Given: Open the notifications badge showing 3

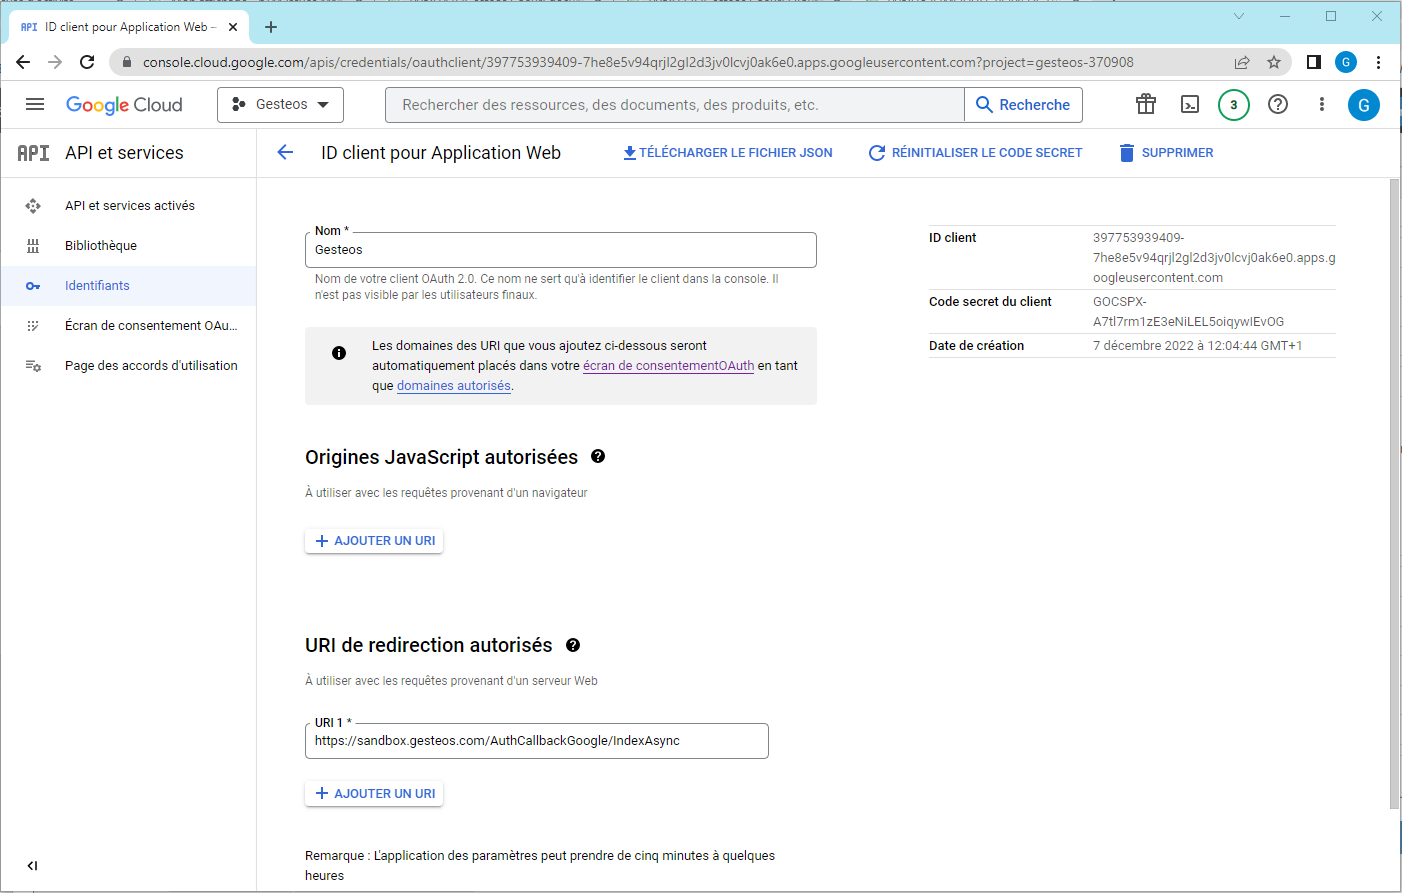Looking at the screenshot, I should (x=1233, y=105).
